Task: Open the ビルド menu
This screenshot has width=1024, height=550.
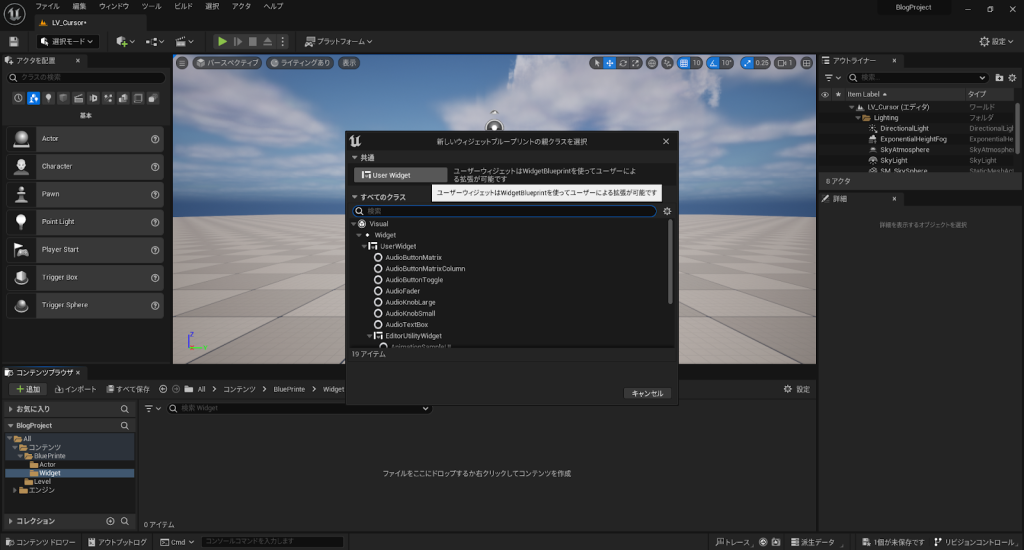Action: [184, 6]
